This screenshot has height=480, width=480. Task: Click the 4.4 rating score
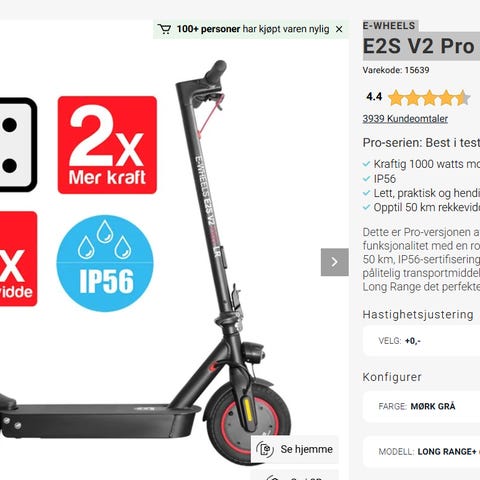(x=374, y=97)
